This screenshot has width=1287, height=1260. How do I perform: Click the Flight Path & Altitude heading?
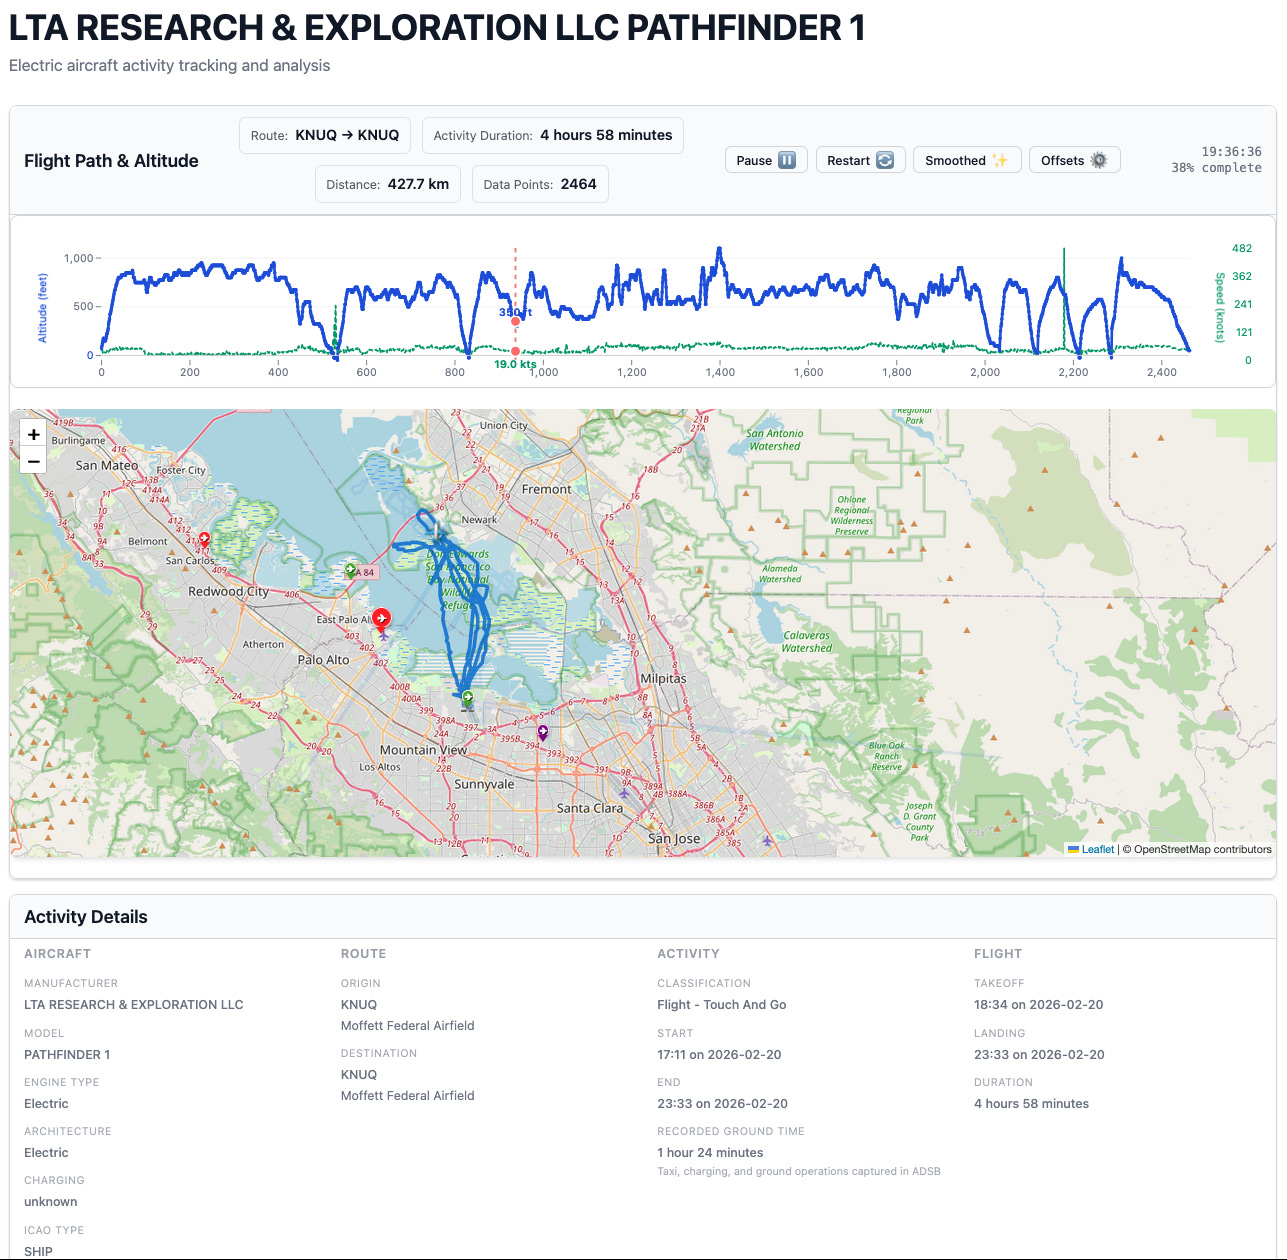(111, 161)
